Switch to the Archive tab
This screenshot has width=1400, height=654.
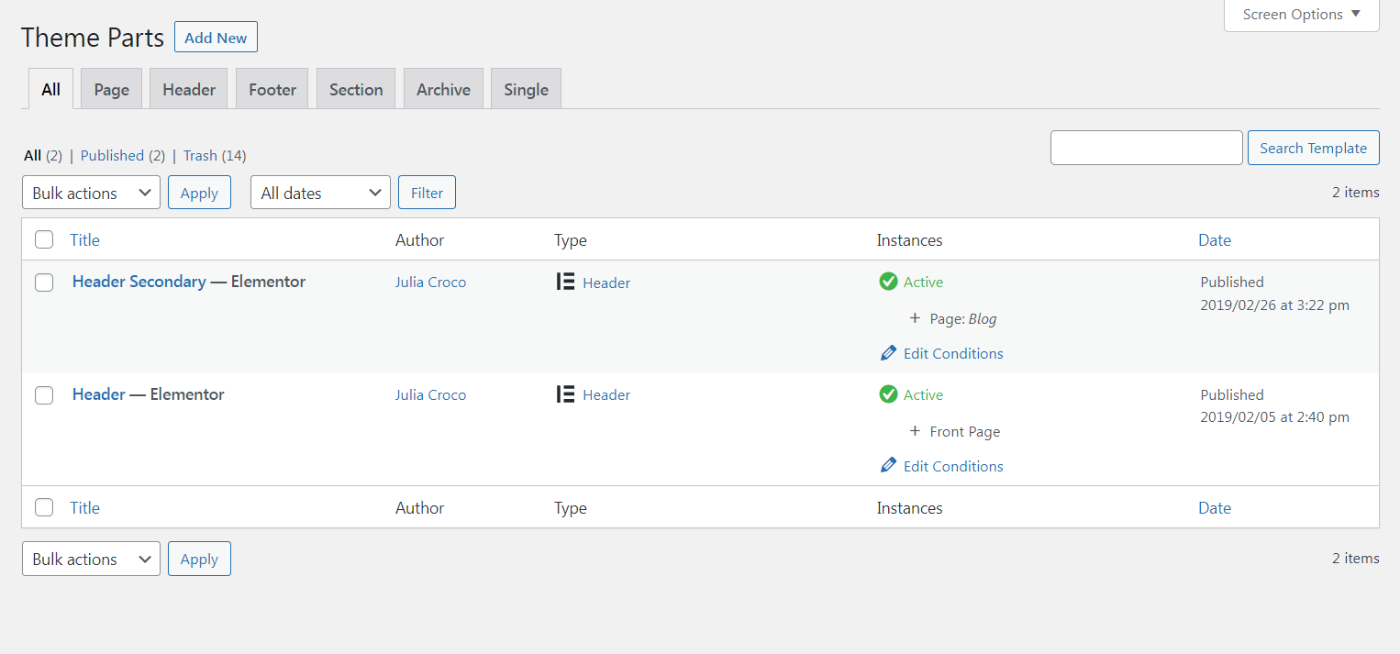444,89
